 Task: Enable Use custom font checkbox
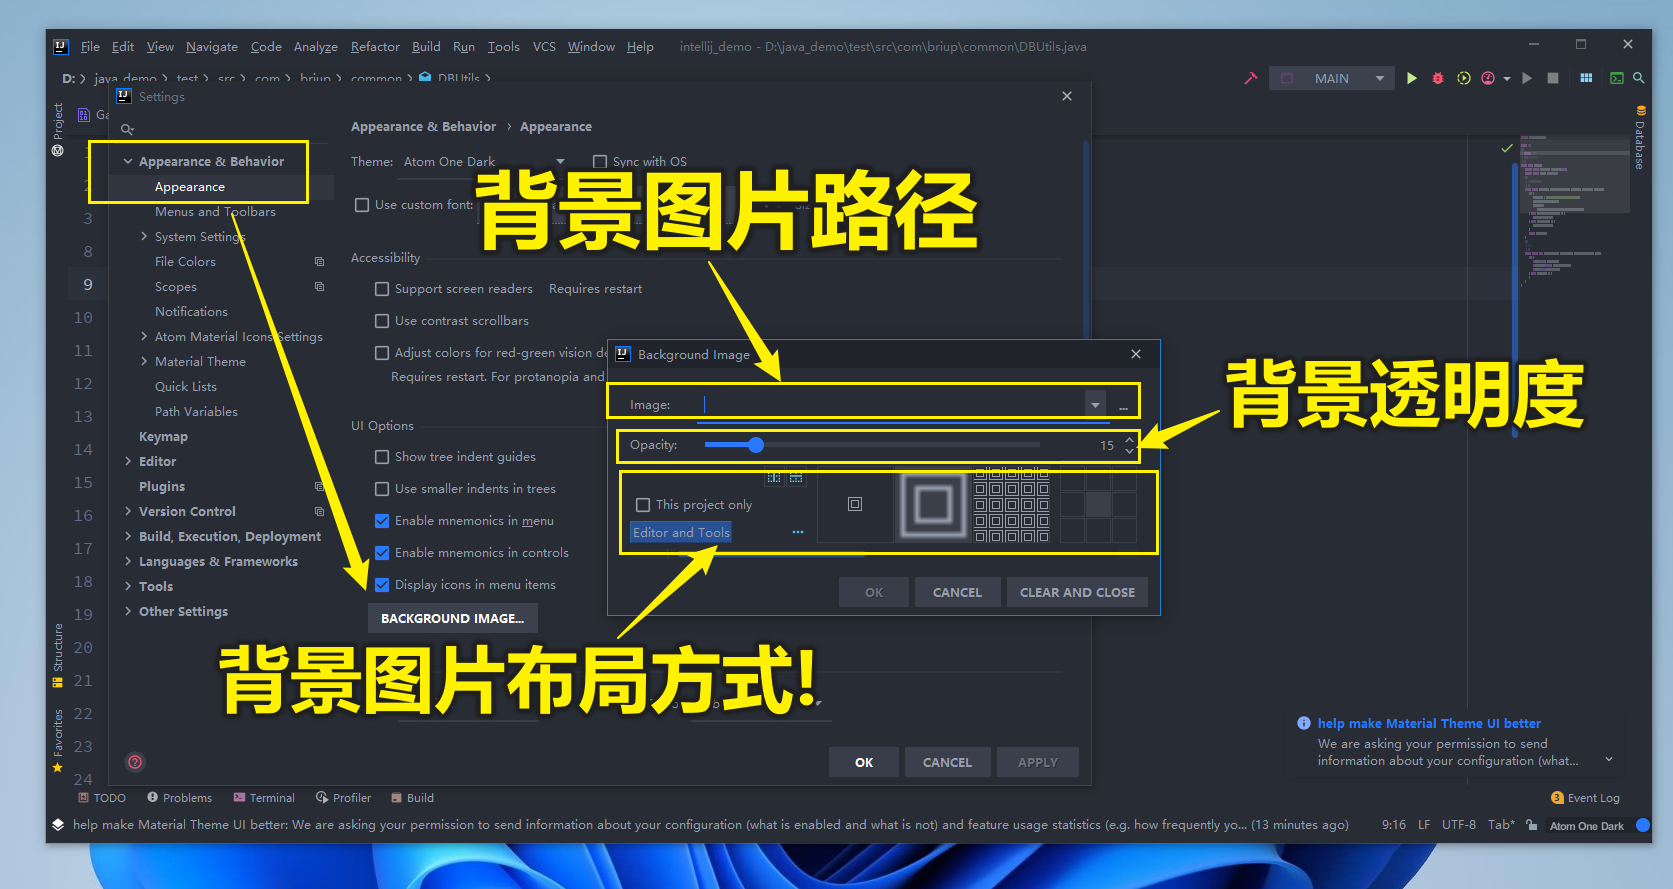[362, 205]
